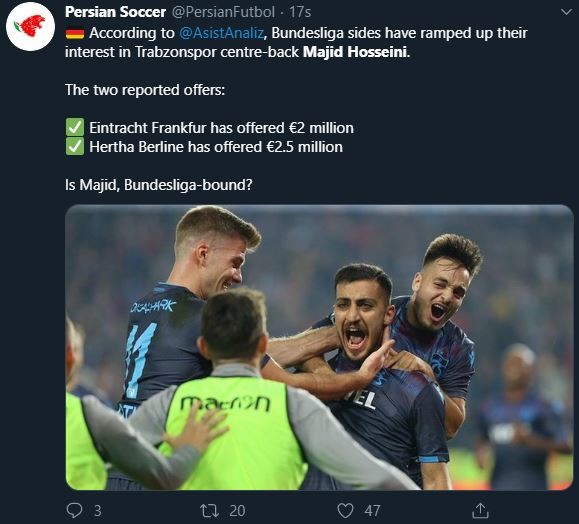Expand the tweet options chevron menu

tap(566, 12)
